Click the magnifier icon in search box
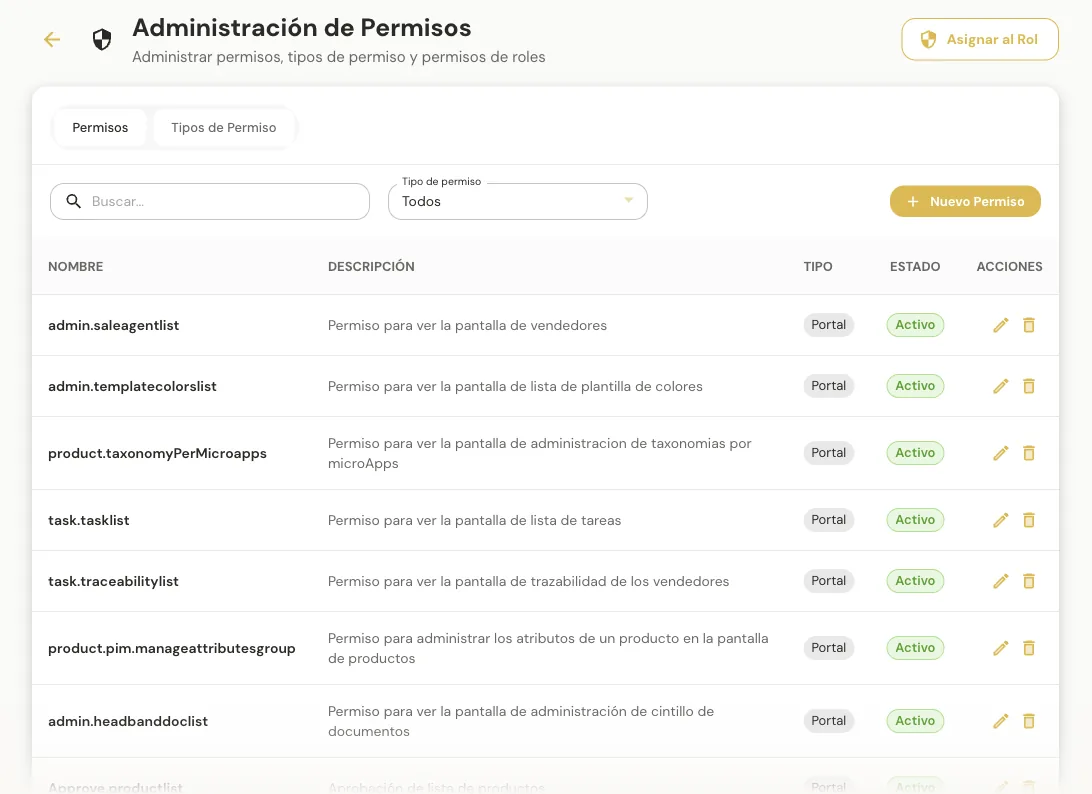 coord(73,201)
